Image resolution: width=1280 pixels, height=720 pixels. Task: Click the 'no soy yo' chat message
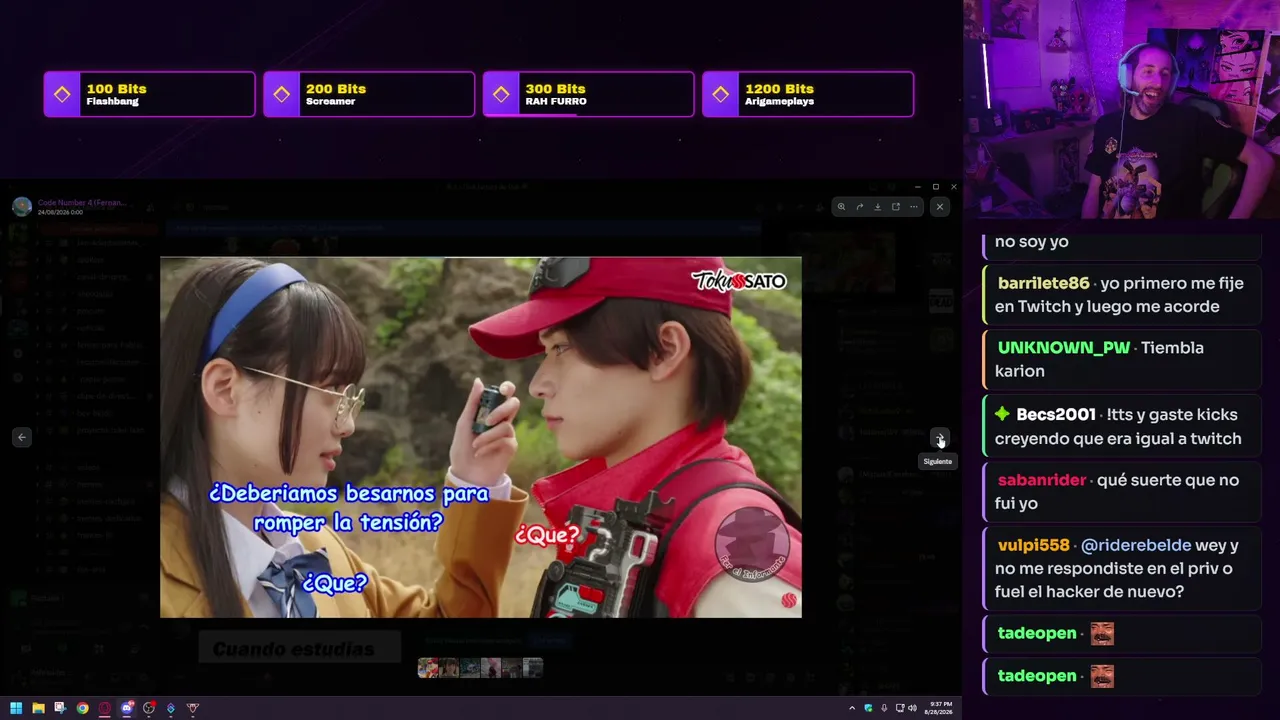click(1032, 241)
